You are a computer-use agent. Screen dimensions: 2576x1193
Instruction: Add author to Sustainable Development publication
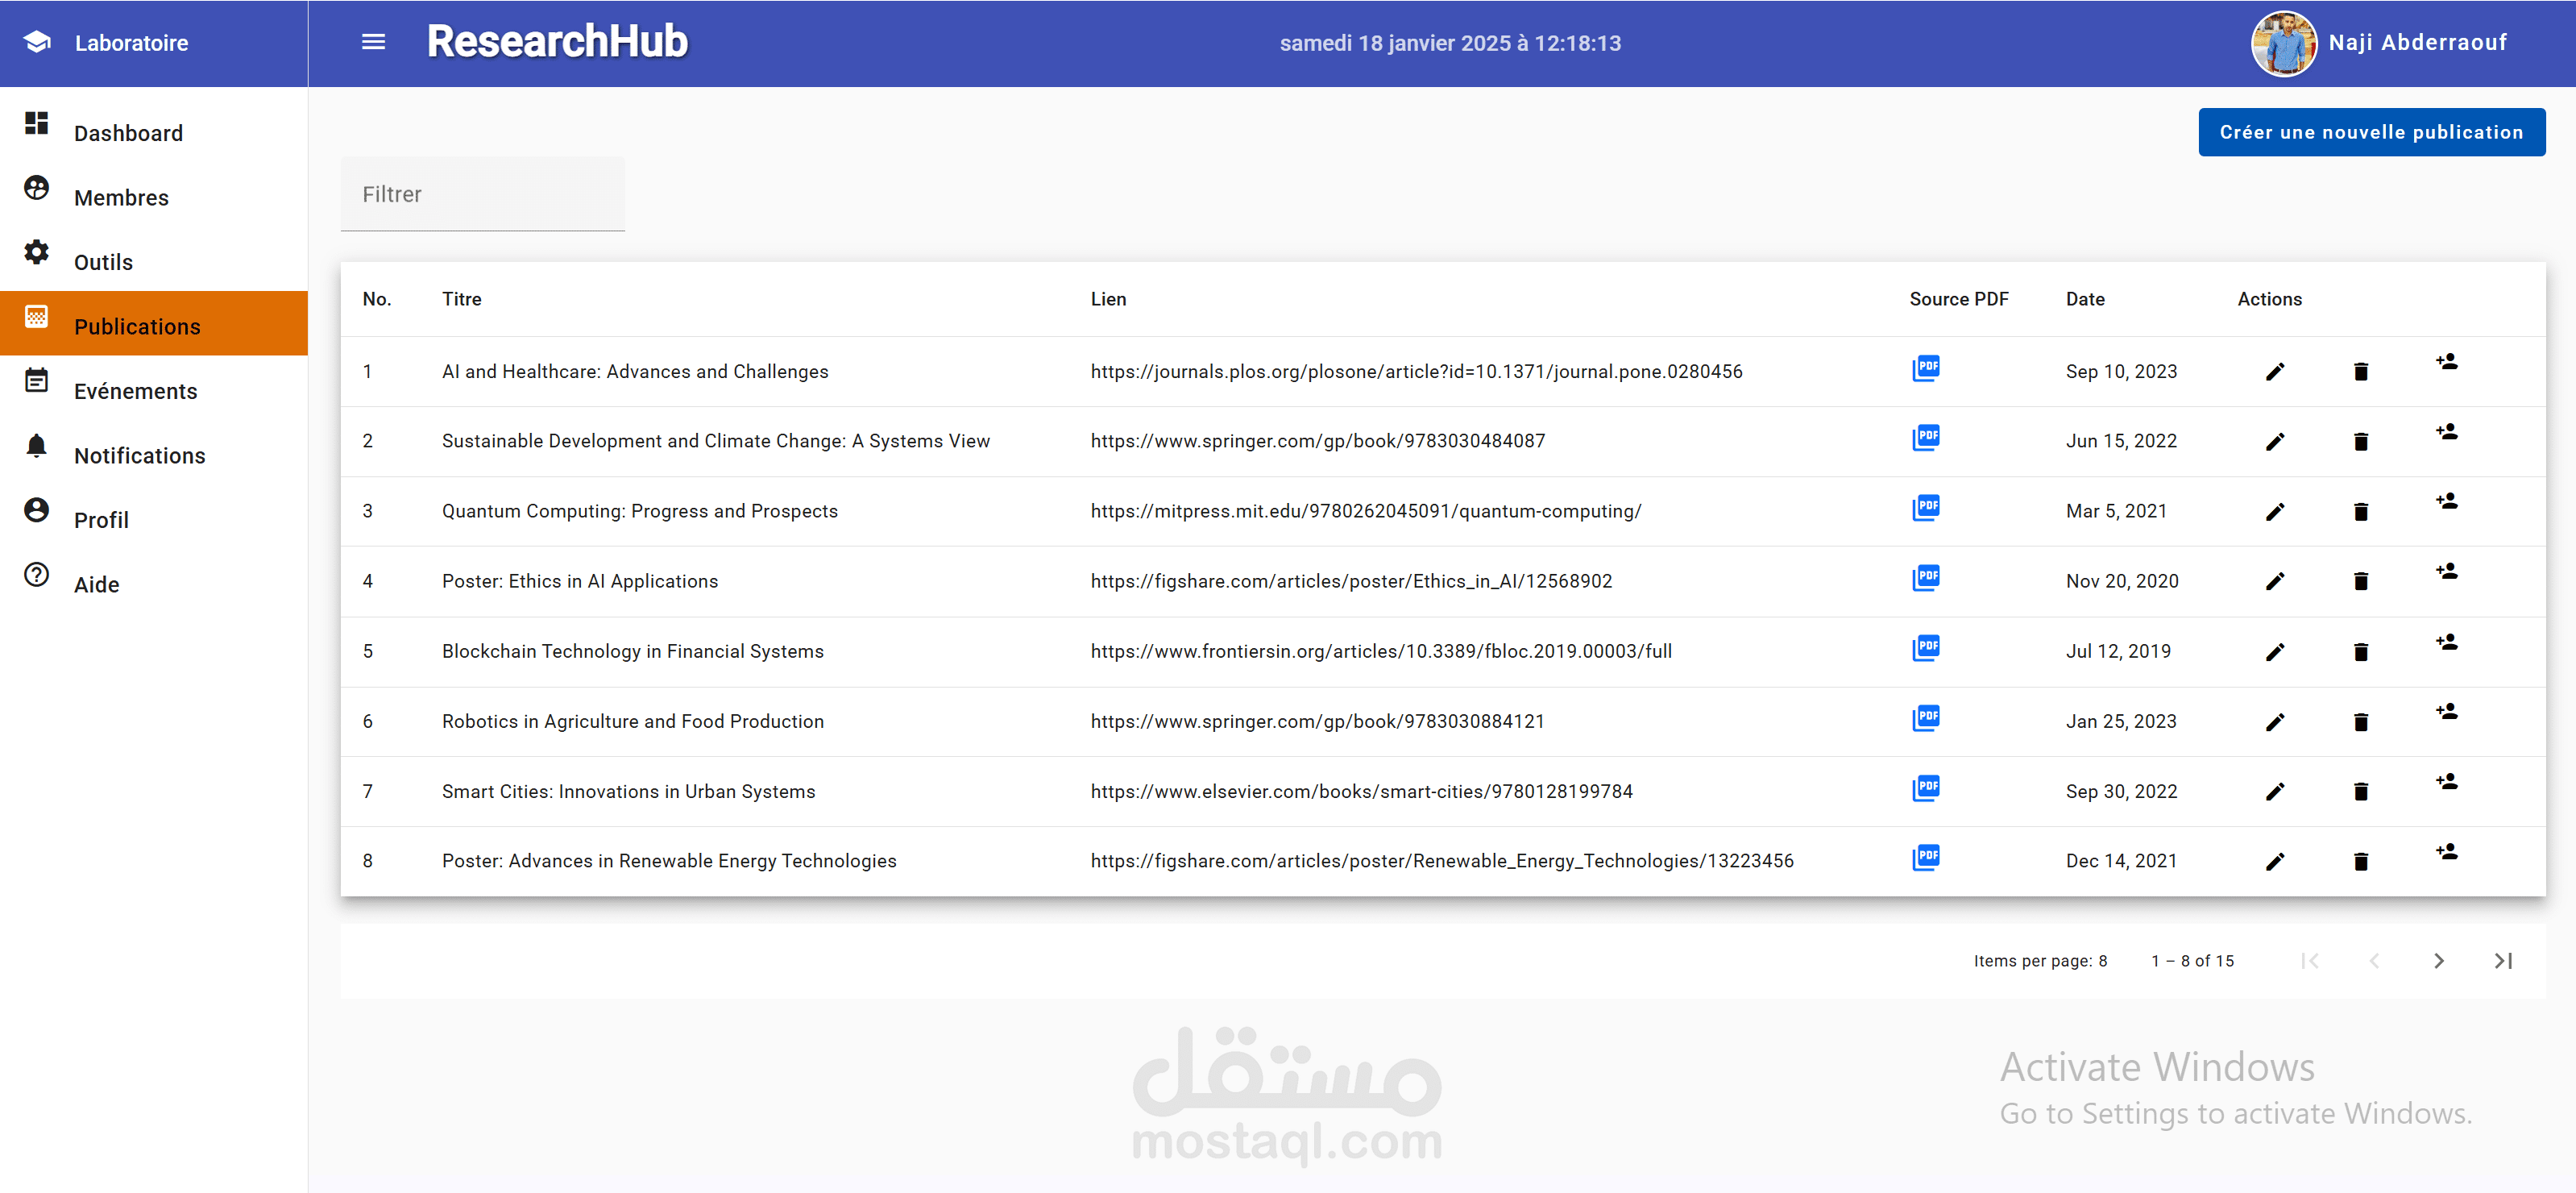(2446, 432)
